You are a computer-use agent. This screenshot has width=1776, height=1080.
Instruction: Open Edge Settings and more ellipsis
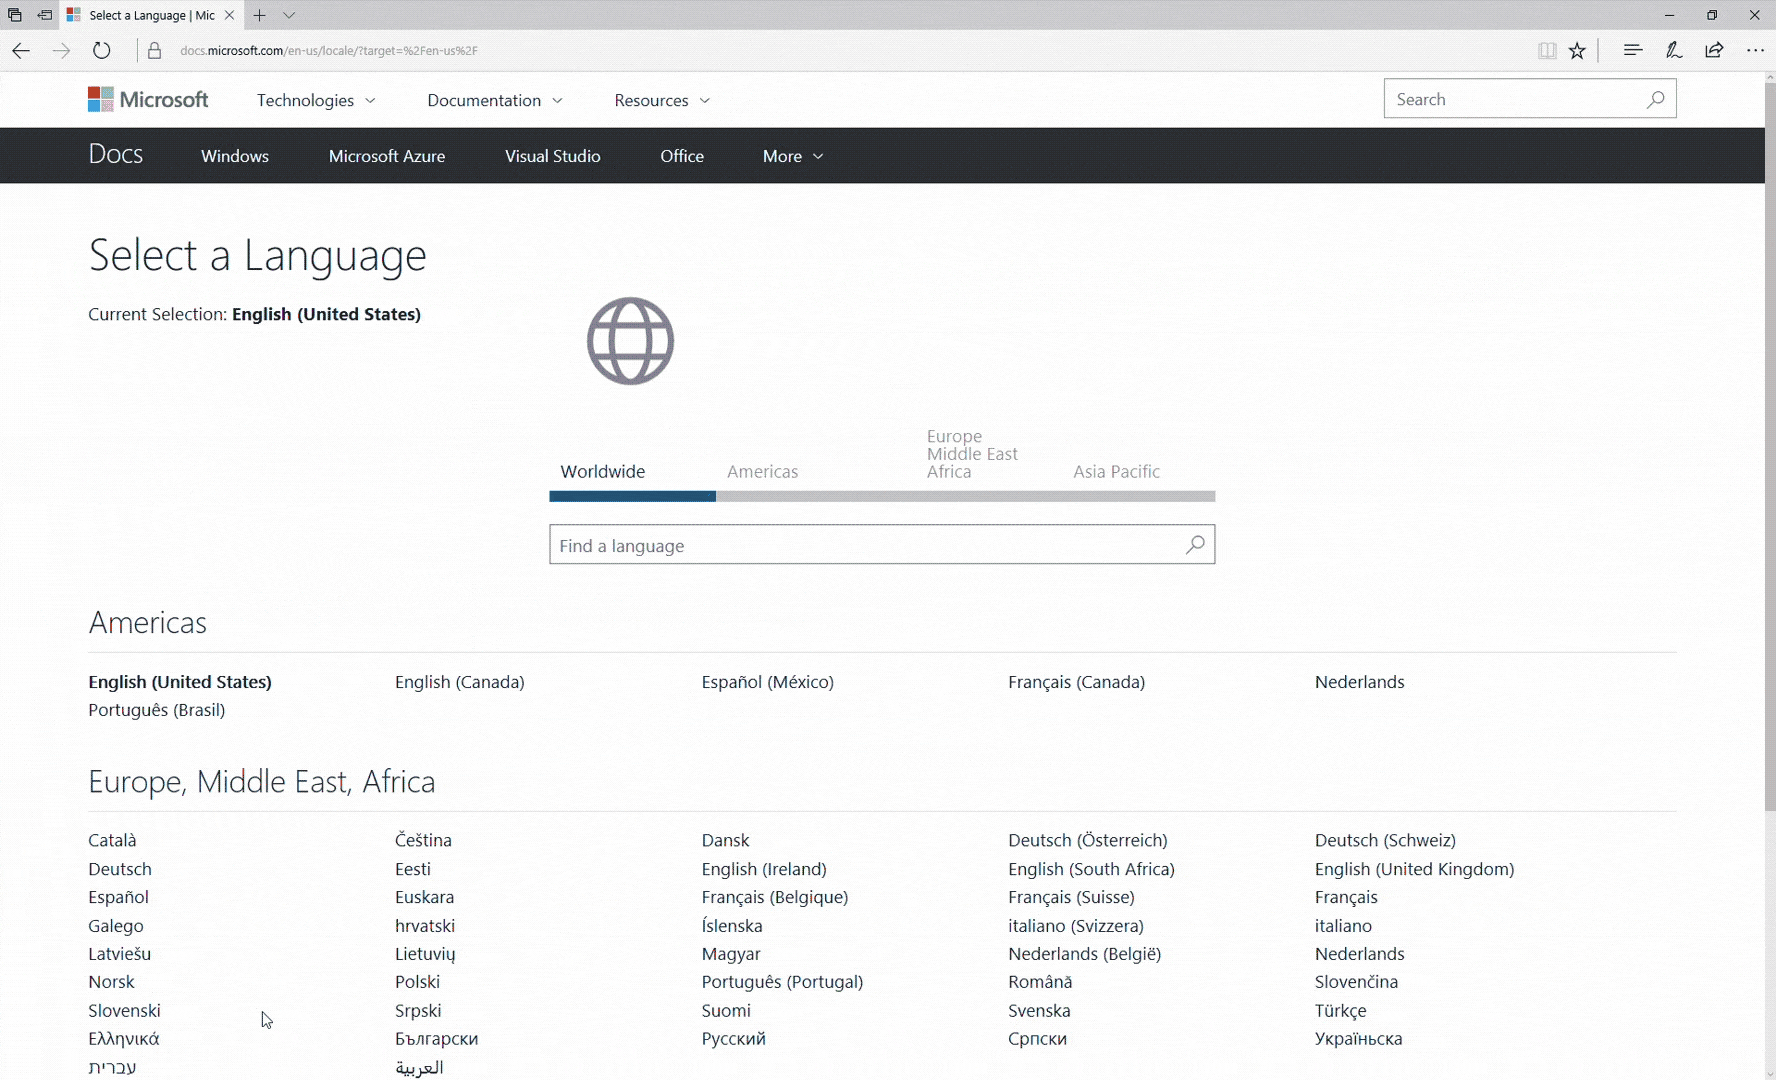coord(1755,50)
